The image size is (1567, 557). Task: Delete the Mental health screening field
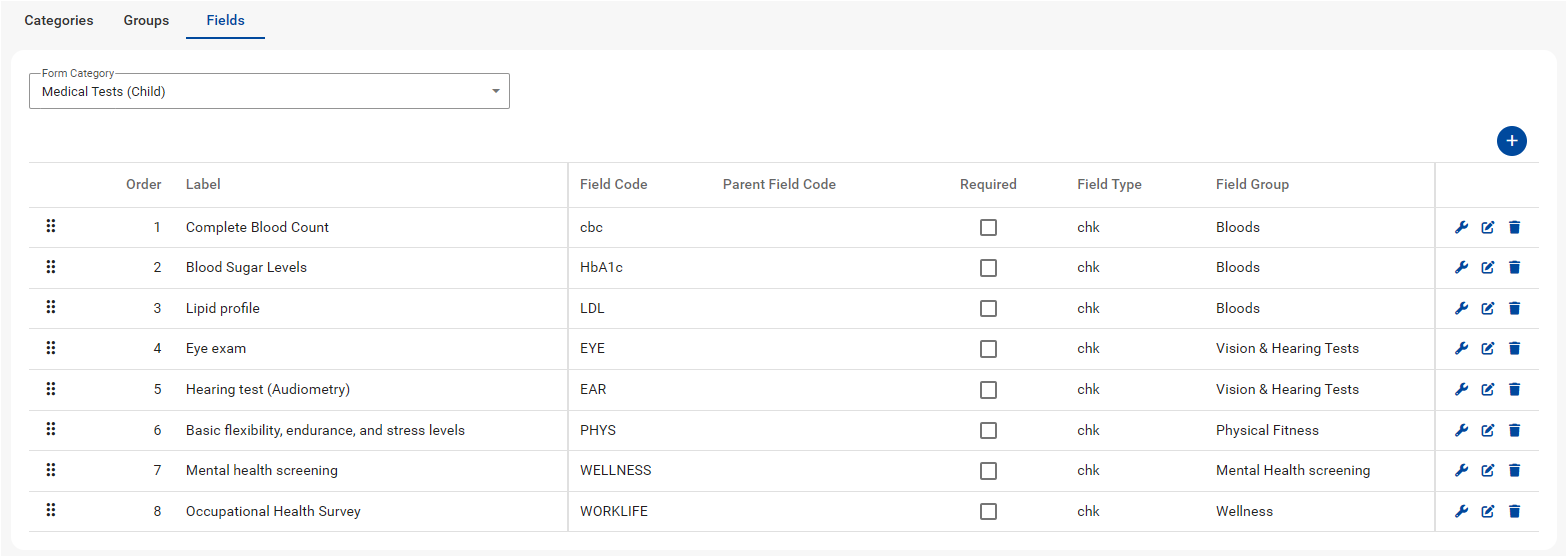tap(1514, 471)
